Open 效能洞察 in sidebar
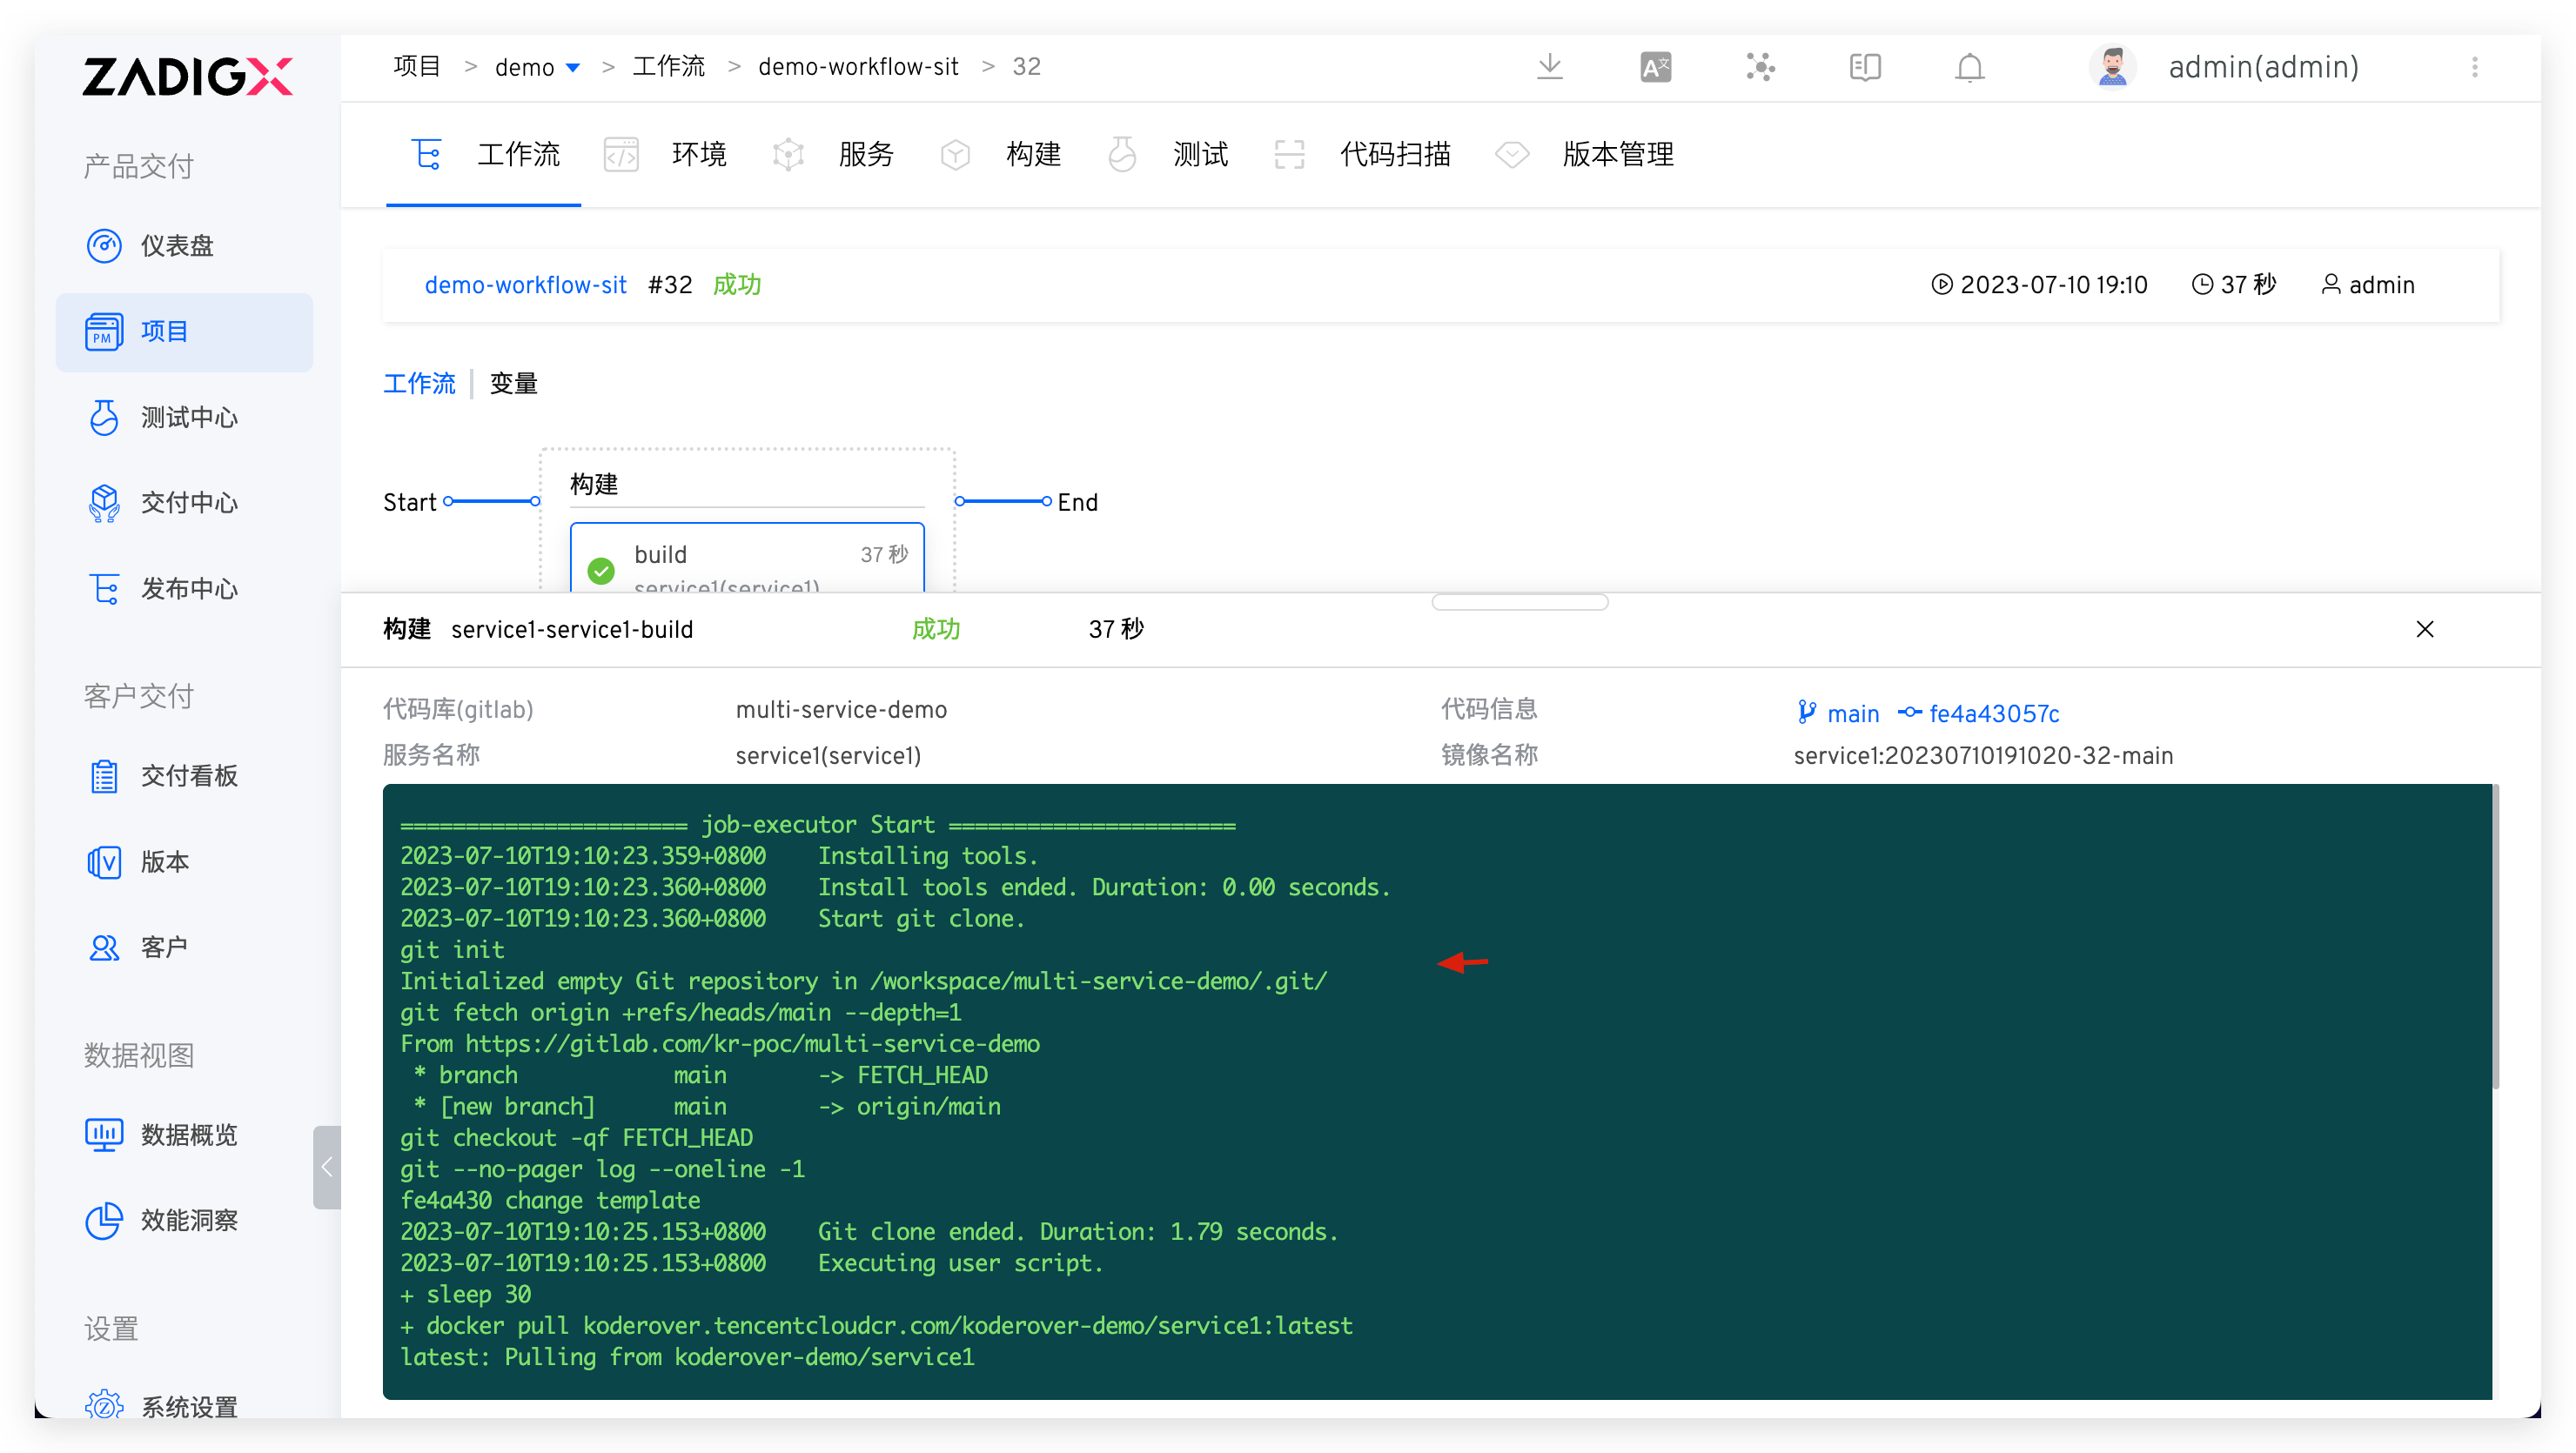 point(188,1220)
